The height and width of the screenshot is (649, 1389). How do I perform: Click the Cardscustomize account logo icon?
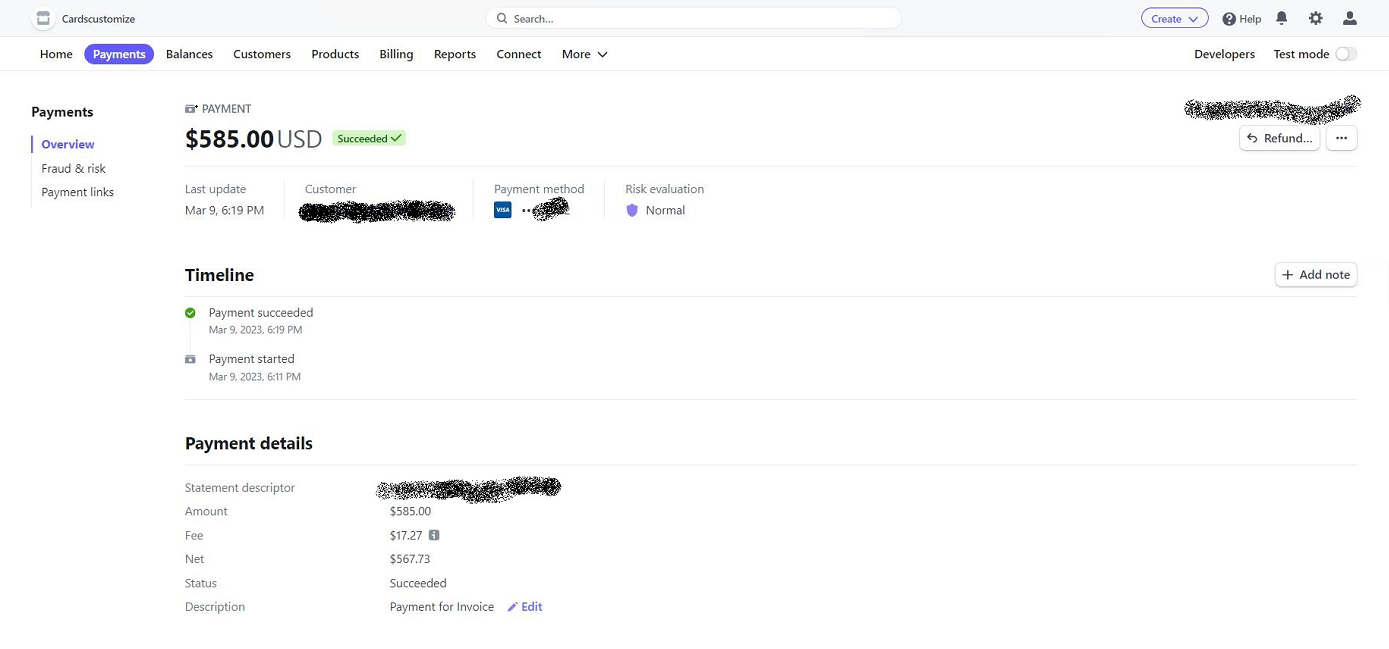point(43,18)
